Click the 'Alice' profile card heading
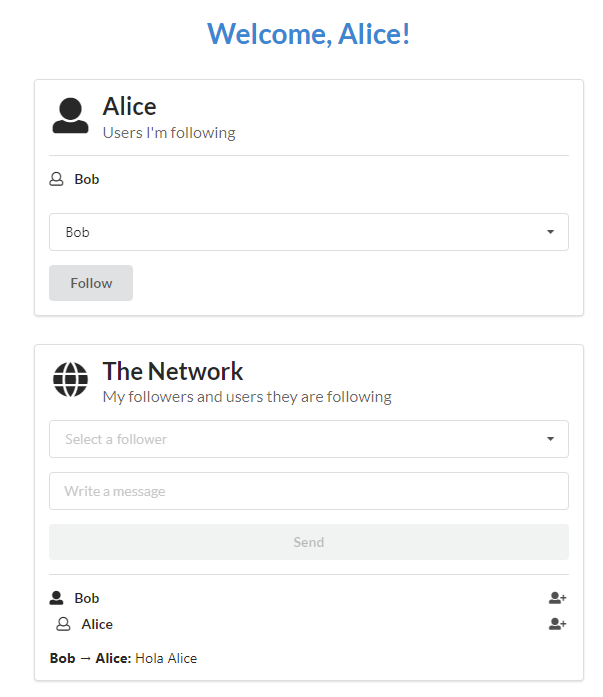 pos(130,106)
